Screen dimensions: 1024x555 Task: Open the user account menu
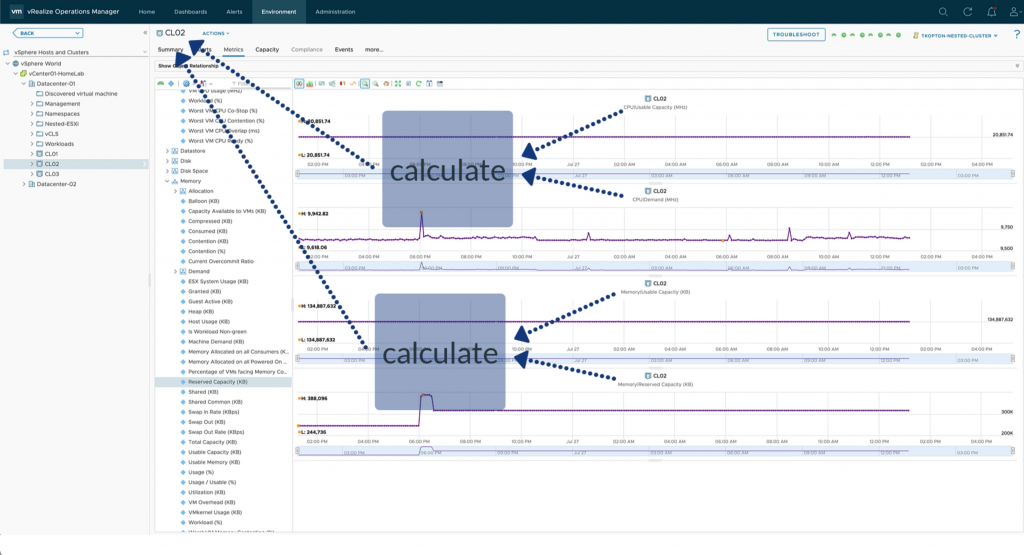(x=1015, y=12)
